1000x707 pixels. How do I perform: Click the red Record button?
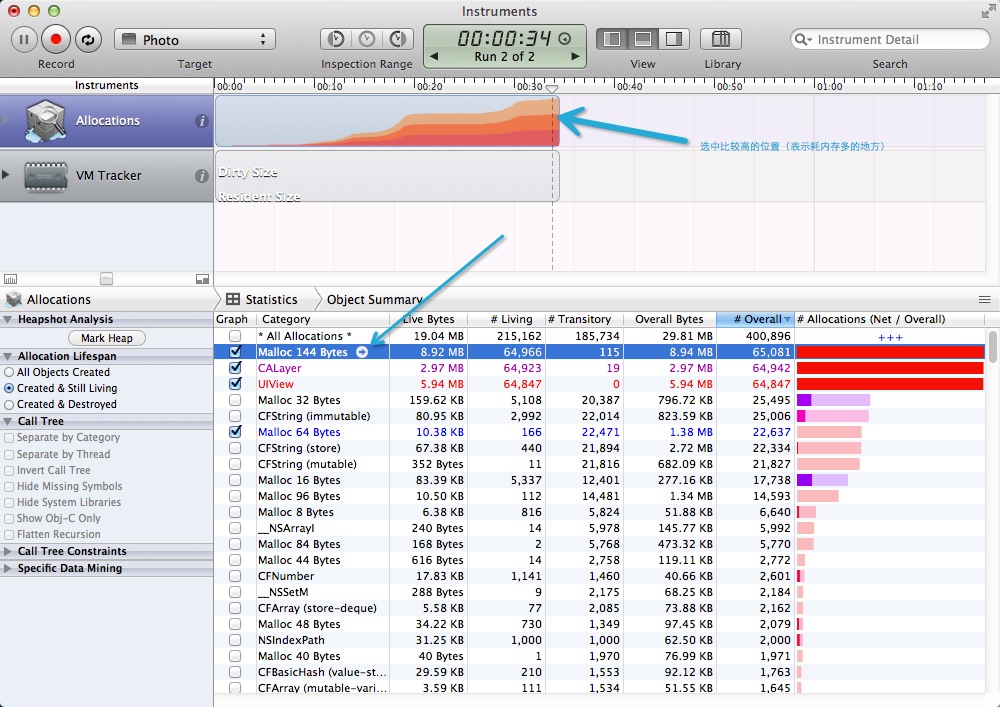(x=55, y=40)
